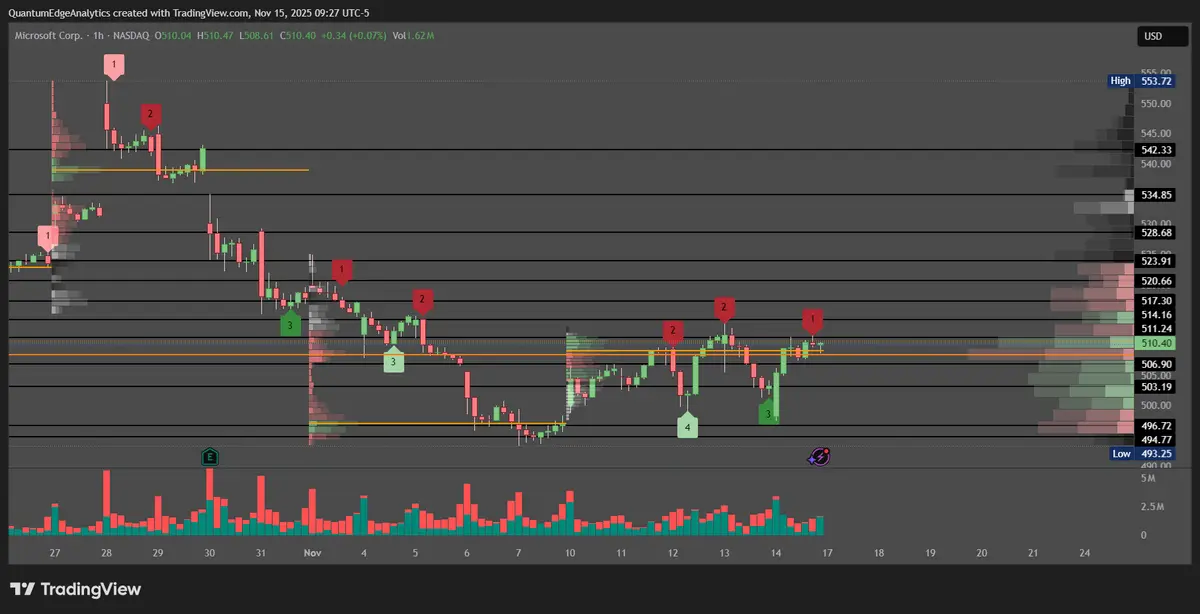This screenshot has width=1200, height=614.
Task: Click the '2.5 M' volume axis label
Action: pos(1153,507)
